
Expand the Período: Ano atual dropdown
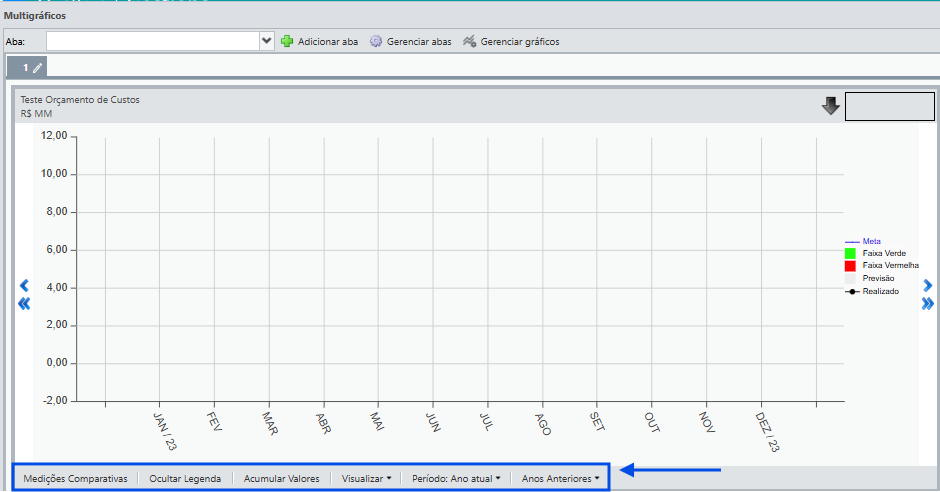point(456,478)
